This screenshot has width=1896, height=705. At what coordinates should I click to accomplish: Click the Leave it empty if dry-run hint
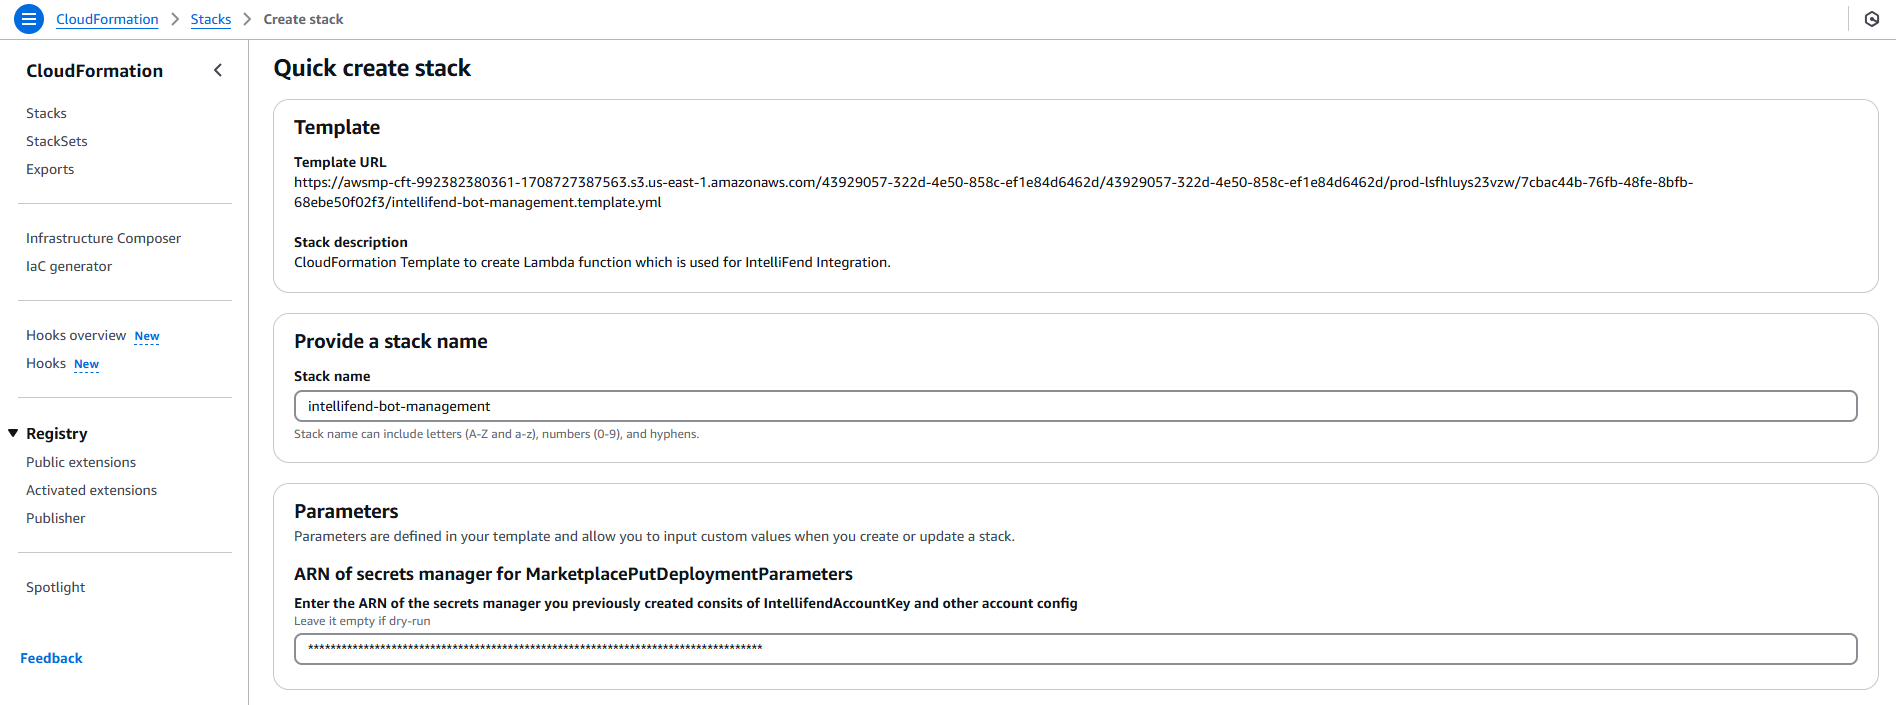tap(362, 621)
